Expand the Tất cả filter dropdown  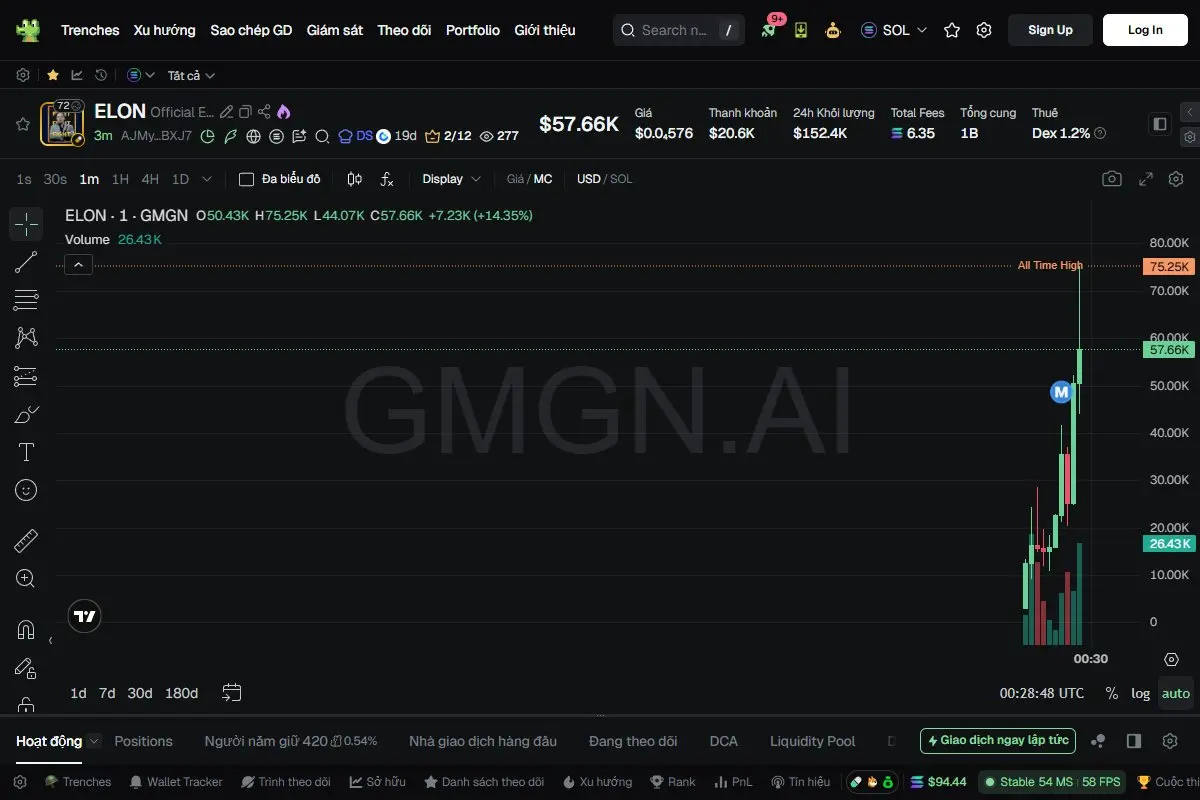pos(191,75)
